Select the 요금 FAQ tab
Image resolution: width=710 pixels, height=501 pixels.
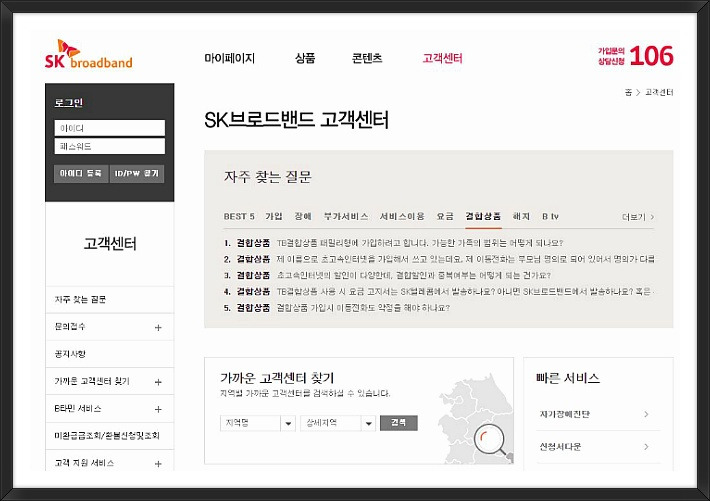[445, 217]
